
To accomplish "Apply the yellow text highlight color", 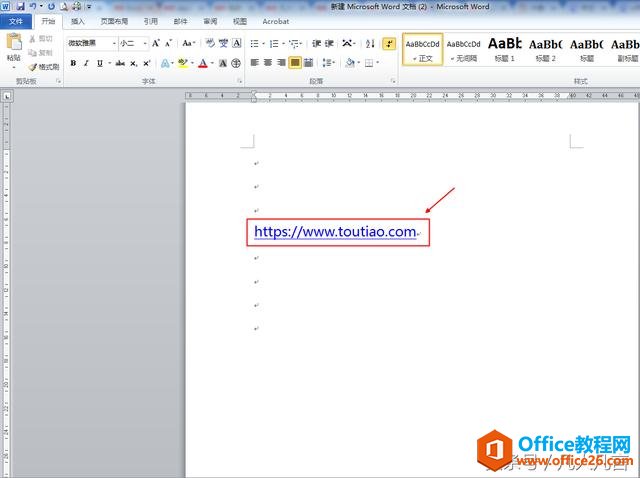I will tap(183, 63).
